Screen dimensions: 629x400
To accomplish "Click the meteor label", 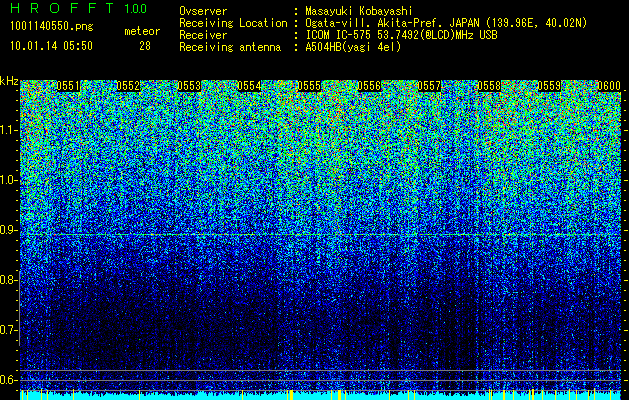I will pyautogui.click(x=142, y=31).
